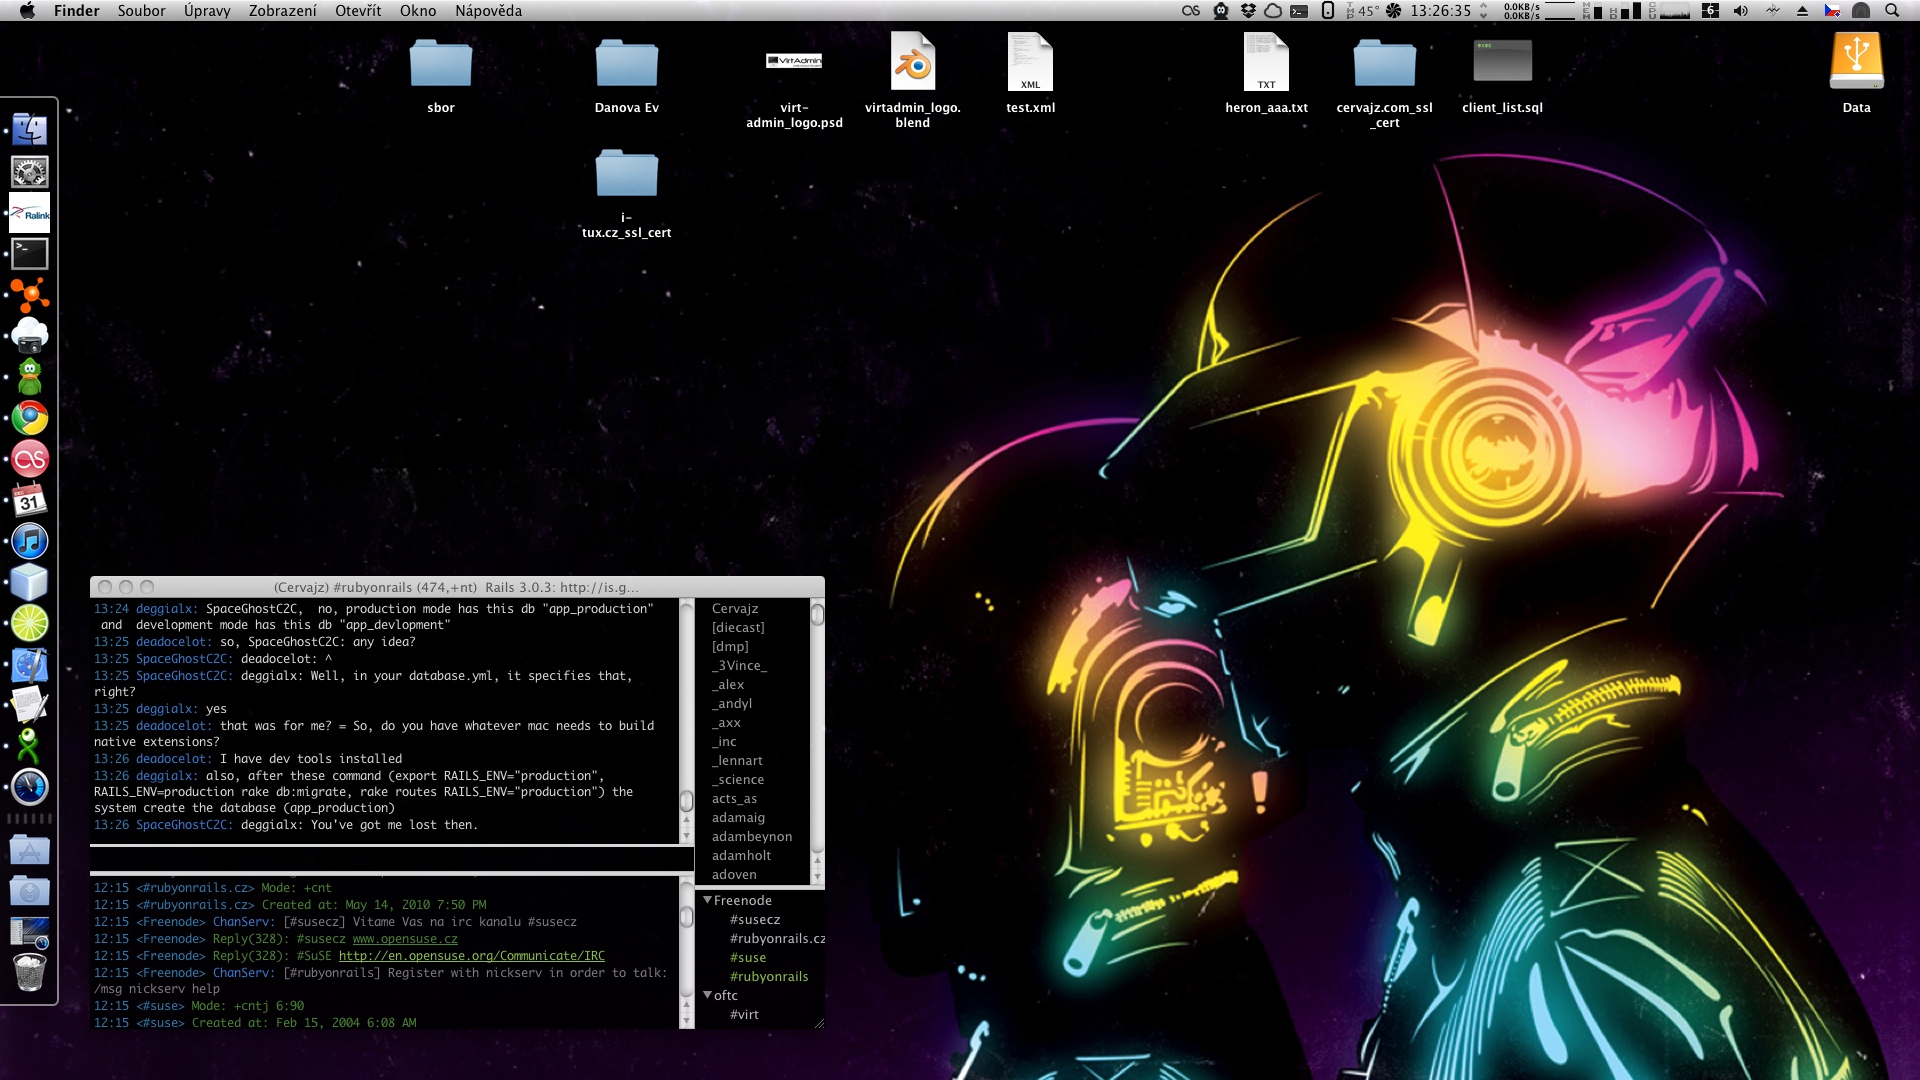Click the chat log scrollbar thumb
The height and width of the screenshot is (1080, 1920).
click(x=686, y=801)
